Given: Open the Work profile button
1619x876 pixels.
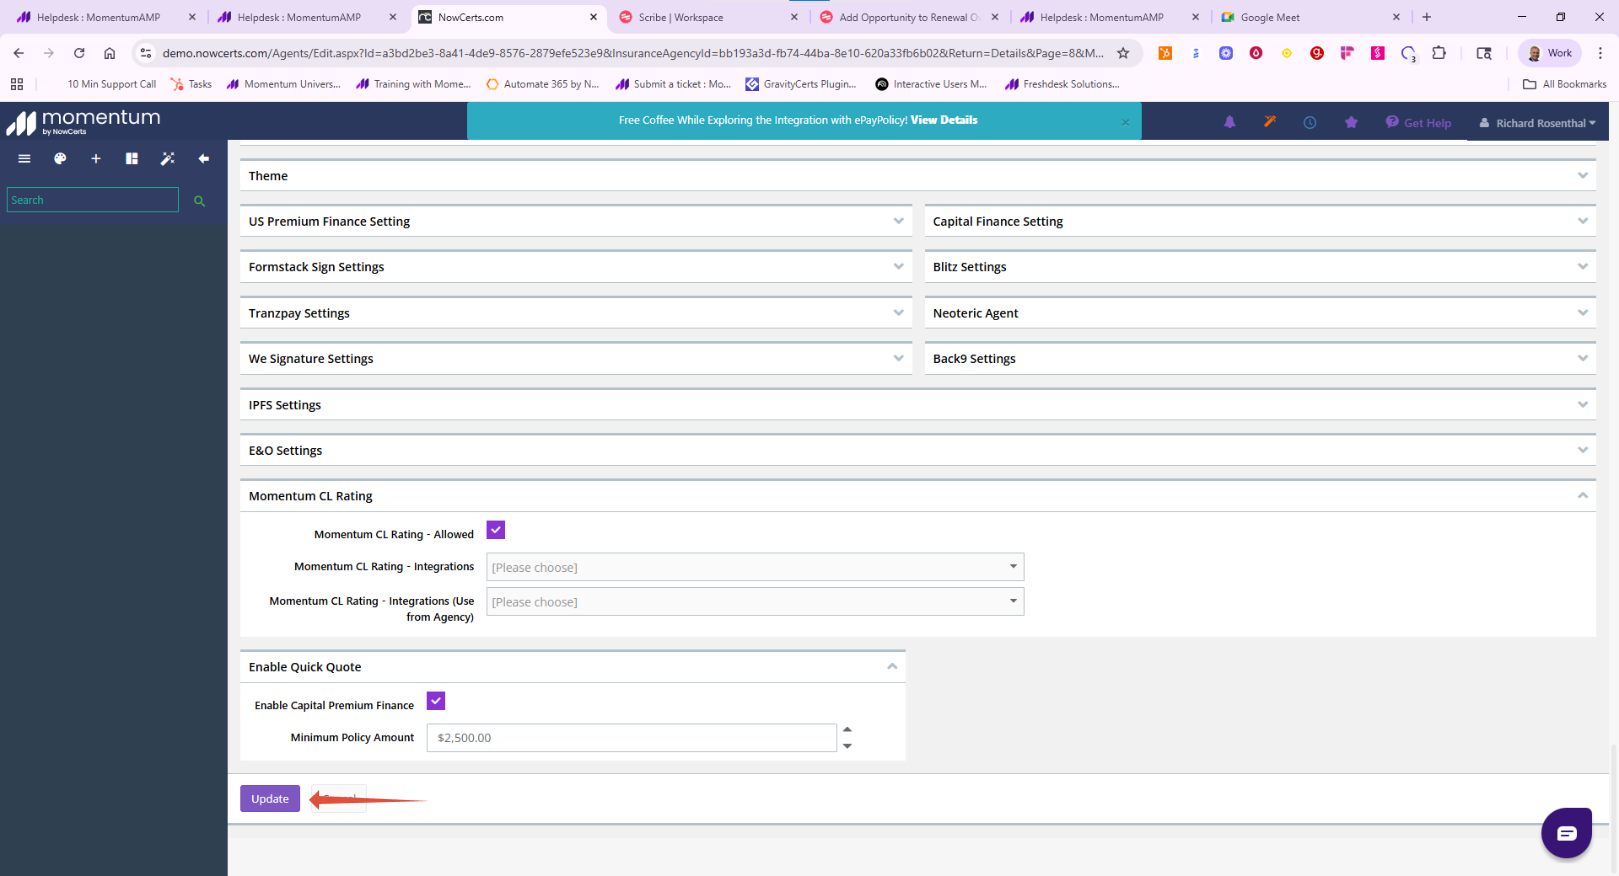Looking at the screenshot, I should coord(1549,53).
